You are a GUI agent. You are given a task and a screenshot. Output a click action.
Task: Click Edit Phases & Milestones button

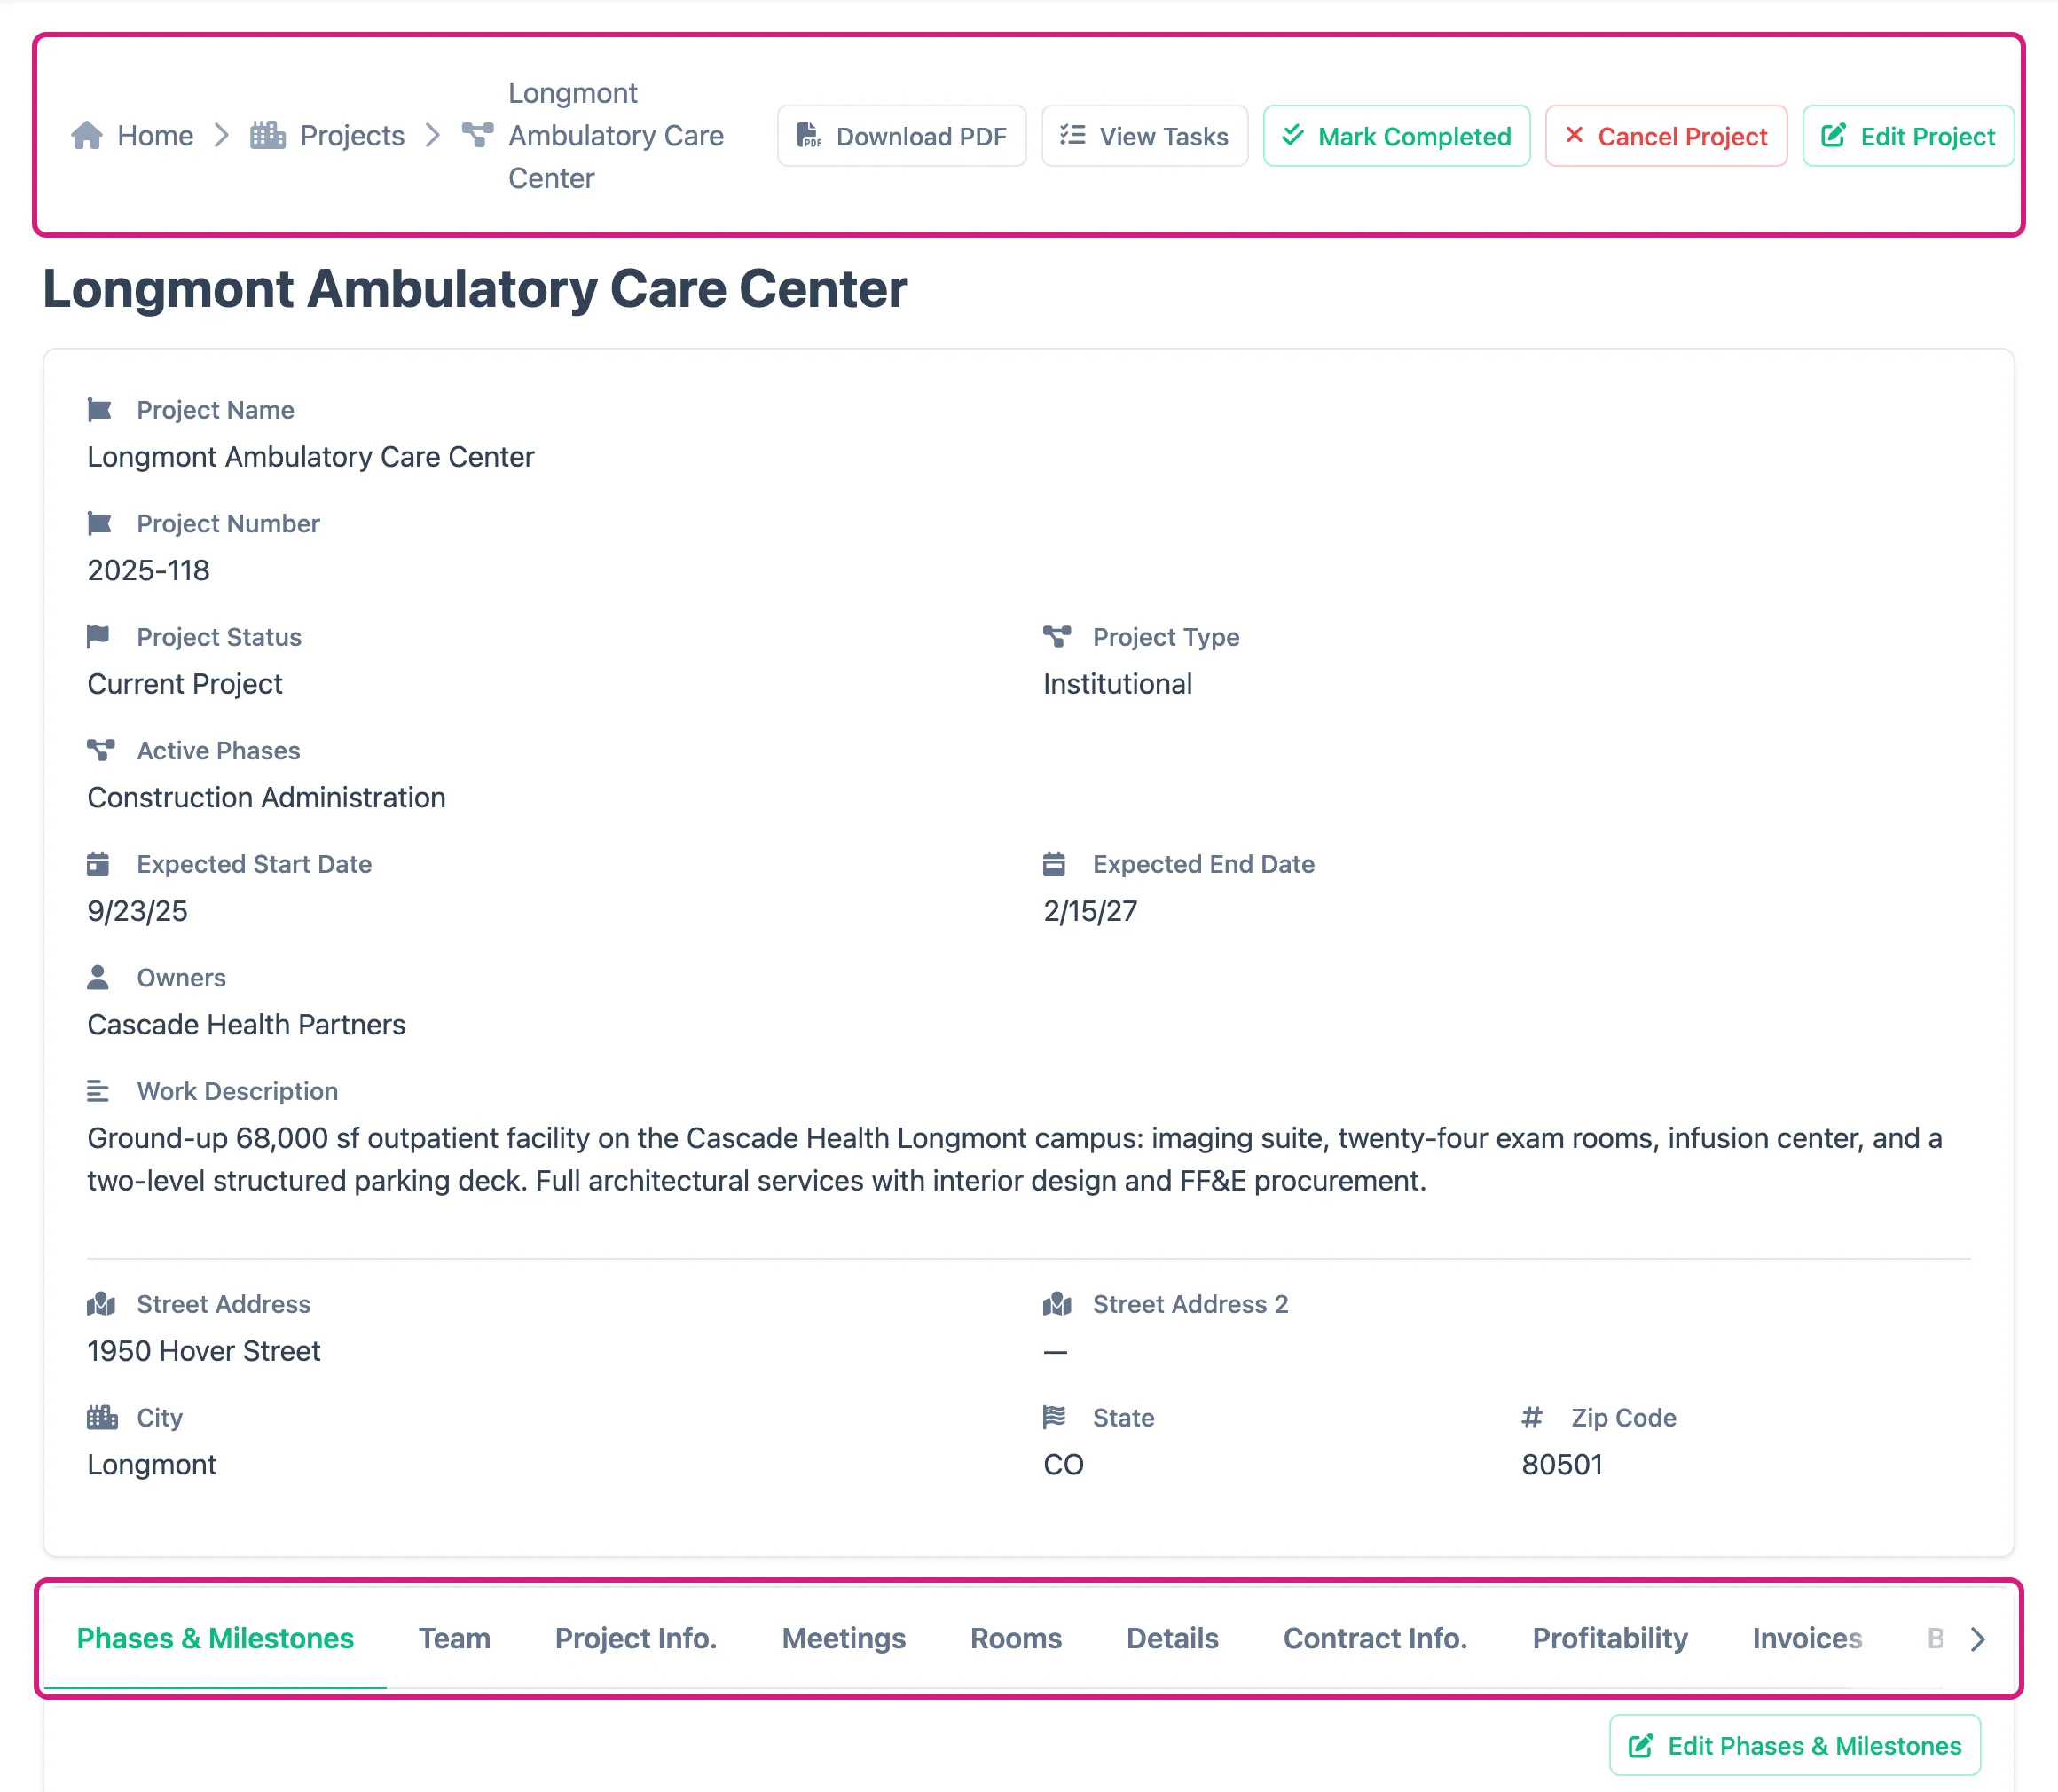click(x=1795, y=1746)
